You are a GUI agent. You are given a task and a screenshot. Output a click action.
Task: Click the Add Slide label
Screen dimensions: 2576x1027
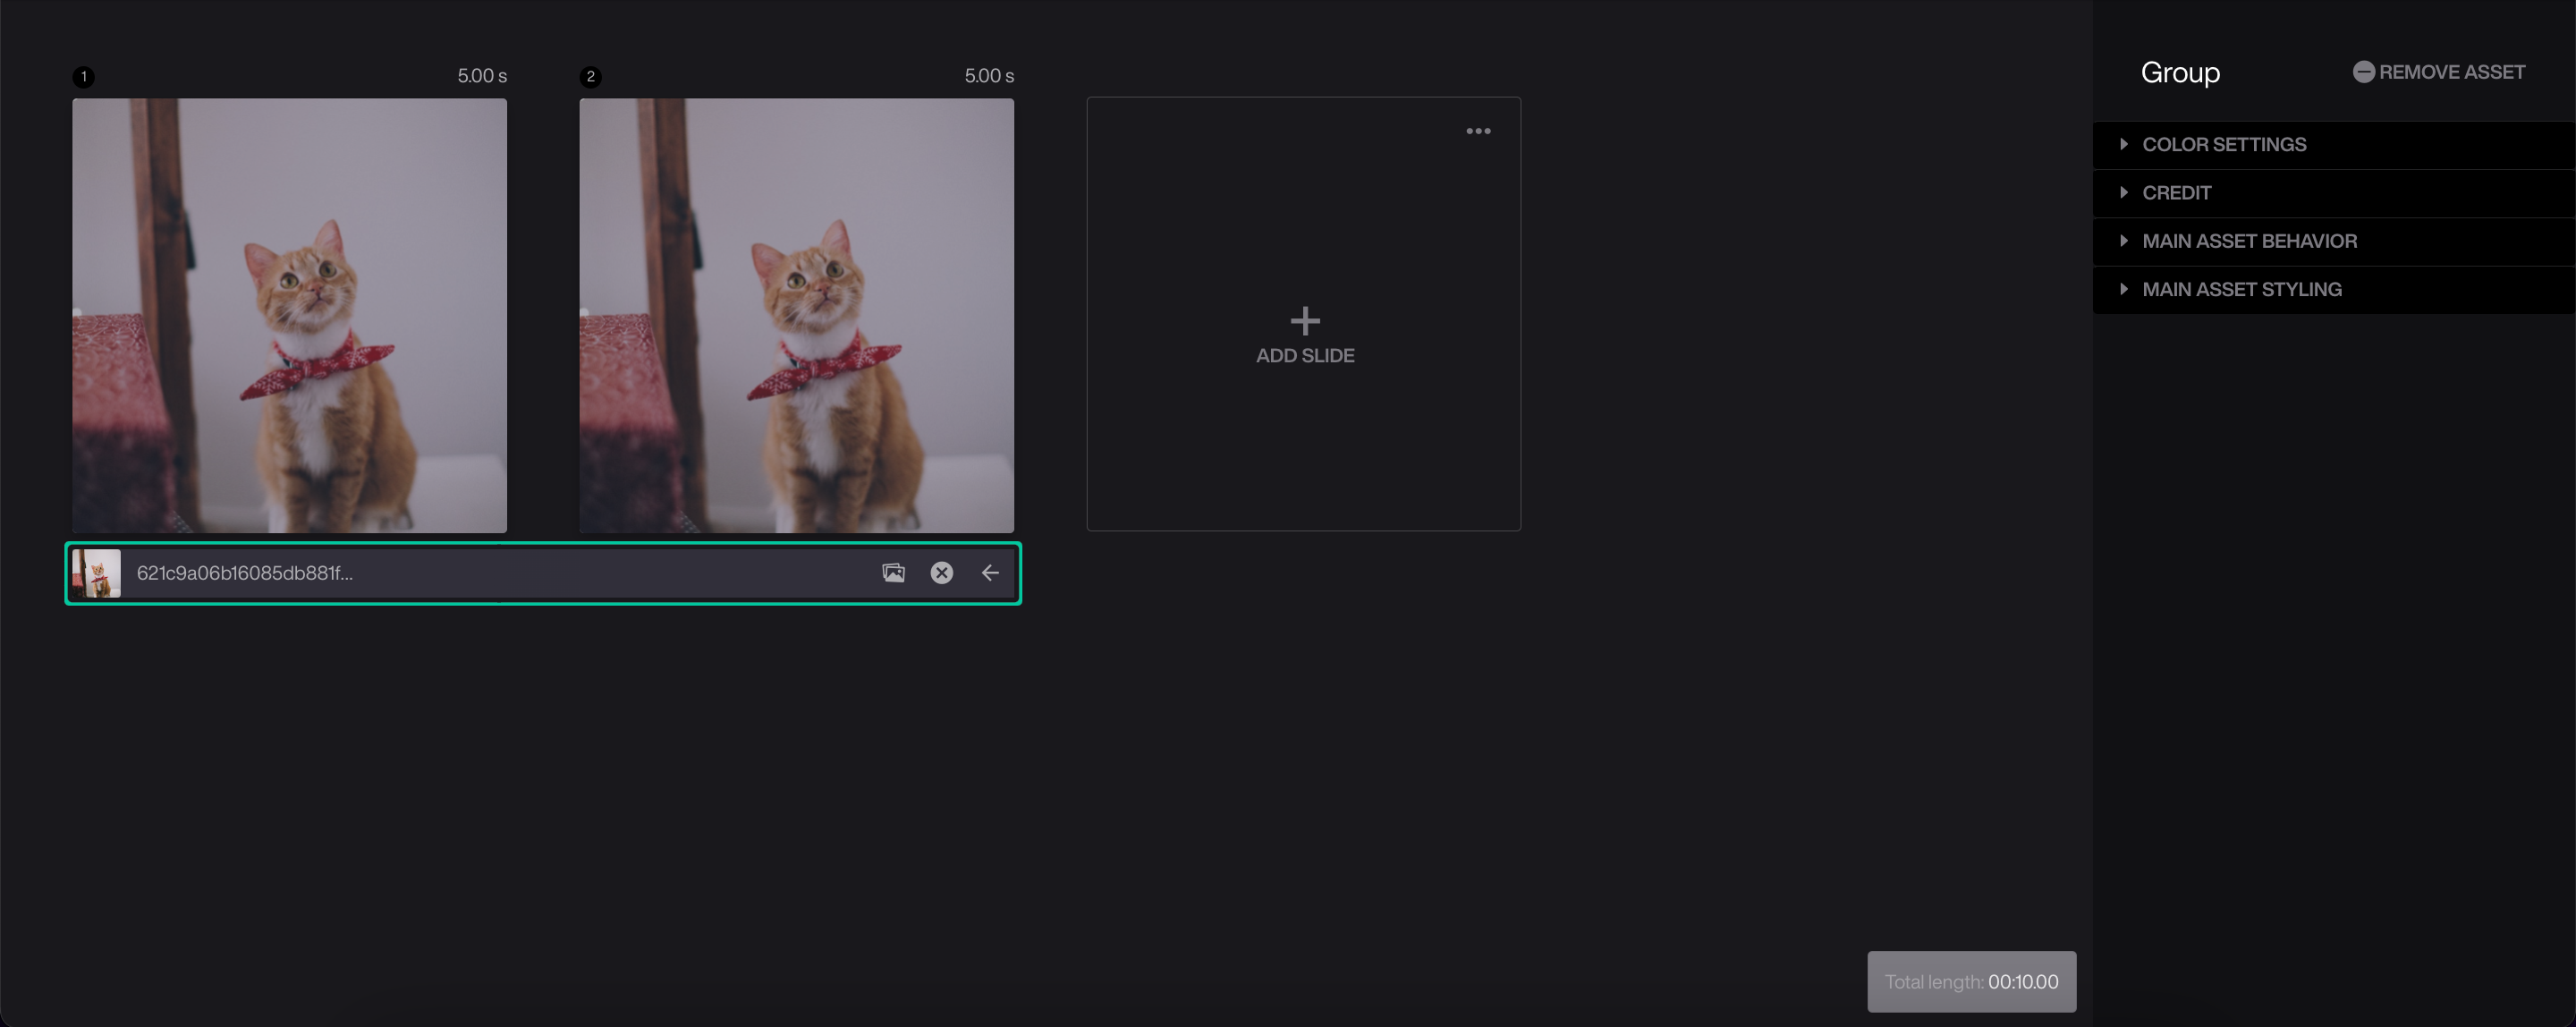pyautogui.click(x=1304, y=356)
